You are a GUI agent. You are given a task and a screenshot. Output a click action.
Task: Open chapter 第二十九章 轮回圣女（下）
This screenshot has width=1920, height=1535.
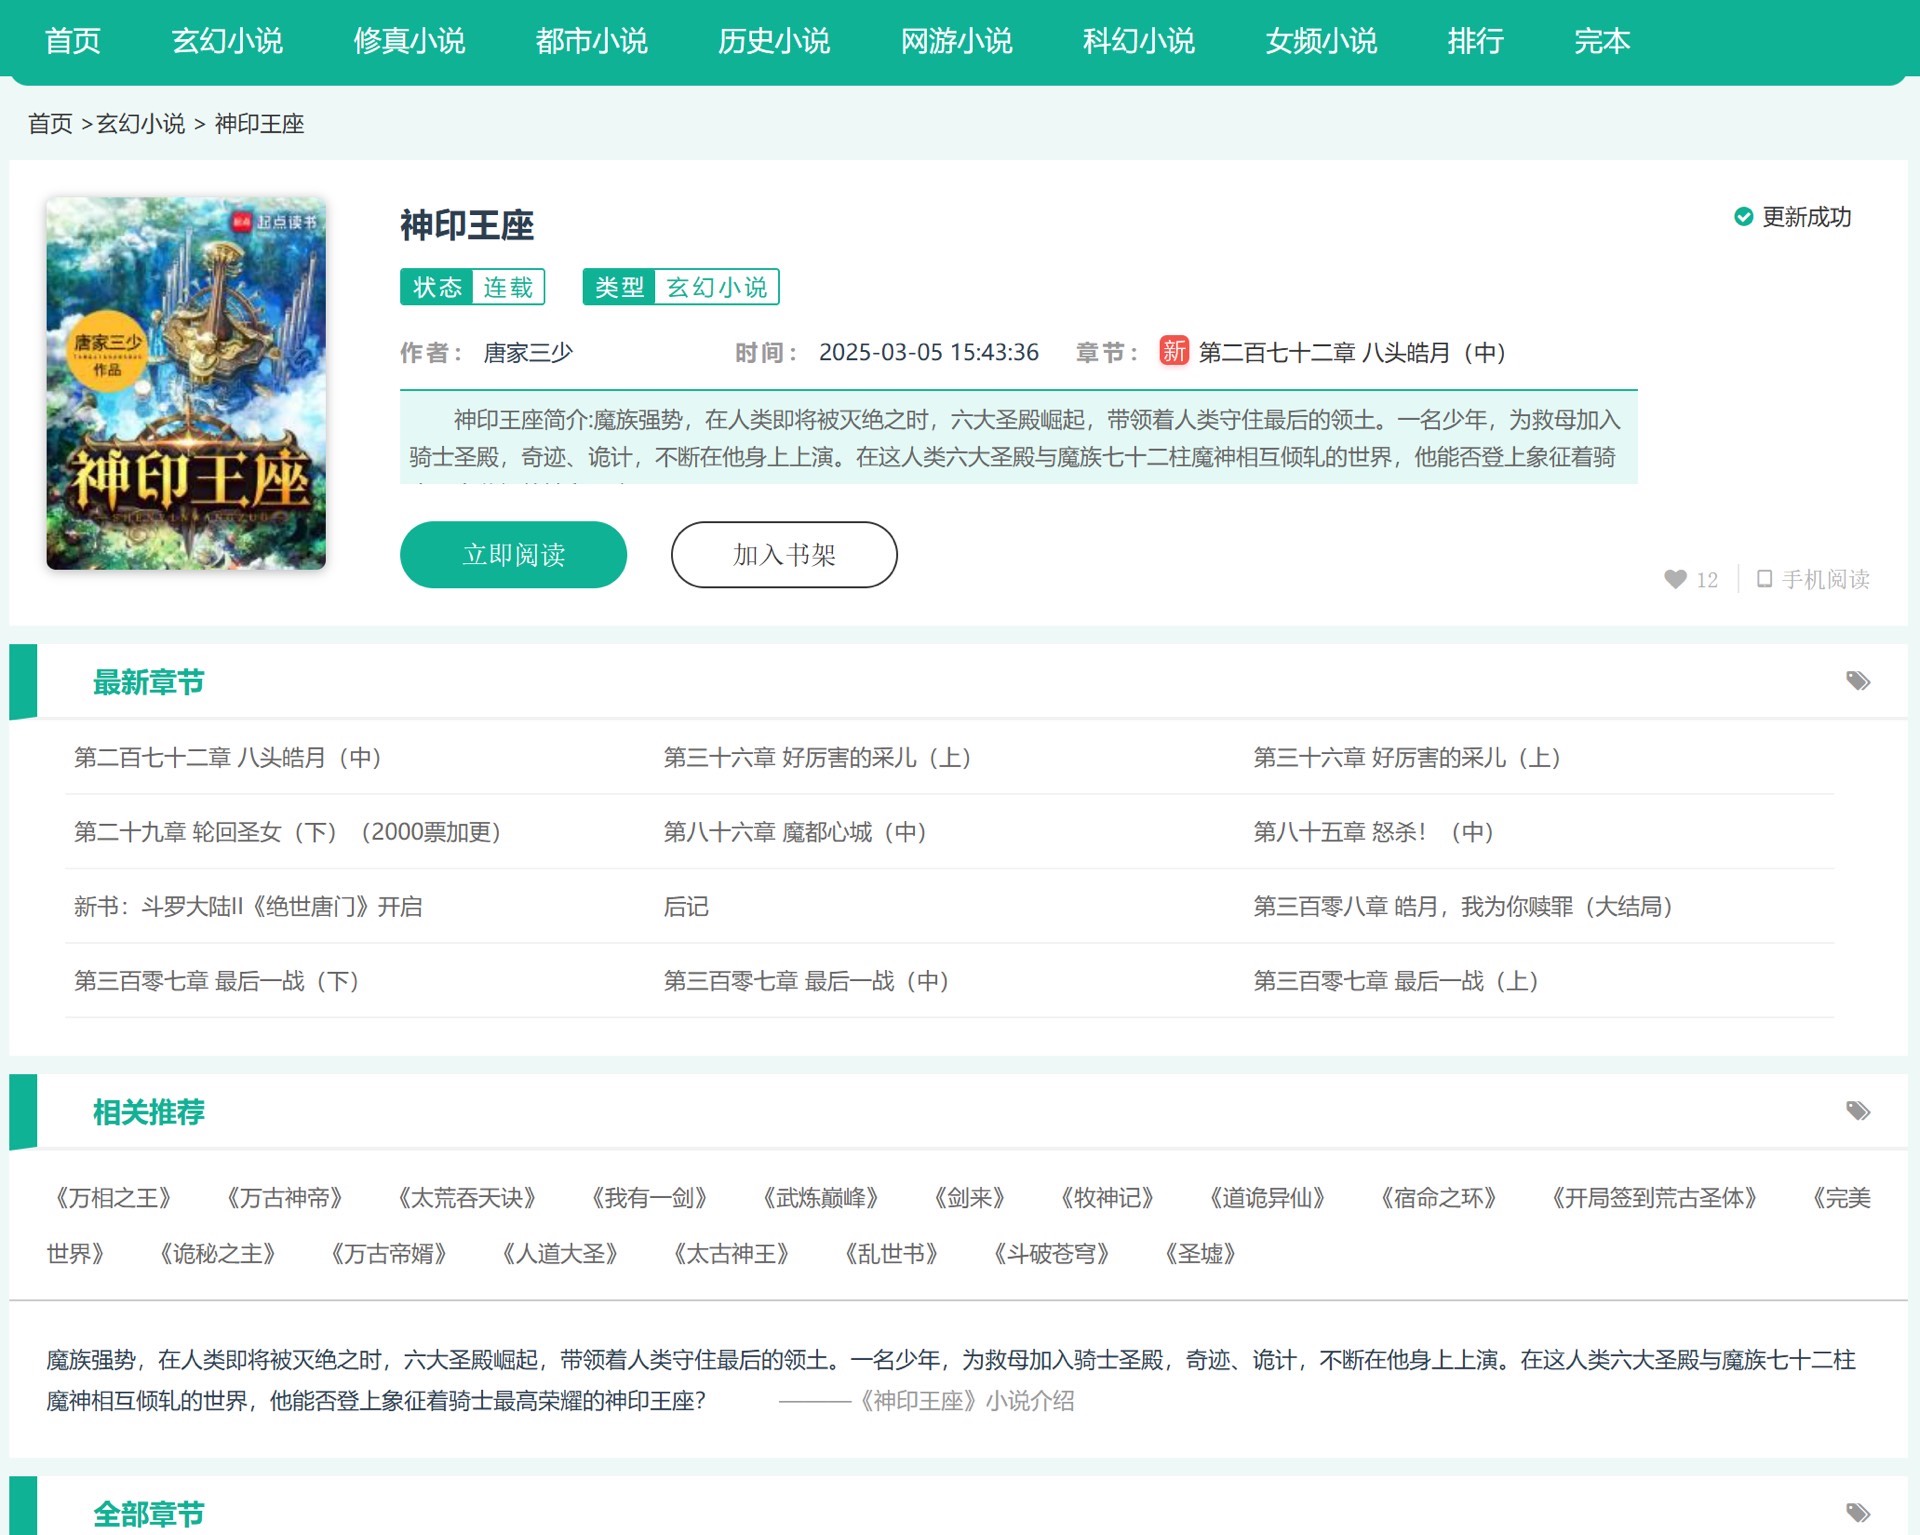click(287, 832)
